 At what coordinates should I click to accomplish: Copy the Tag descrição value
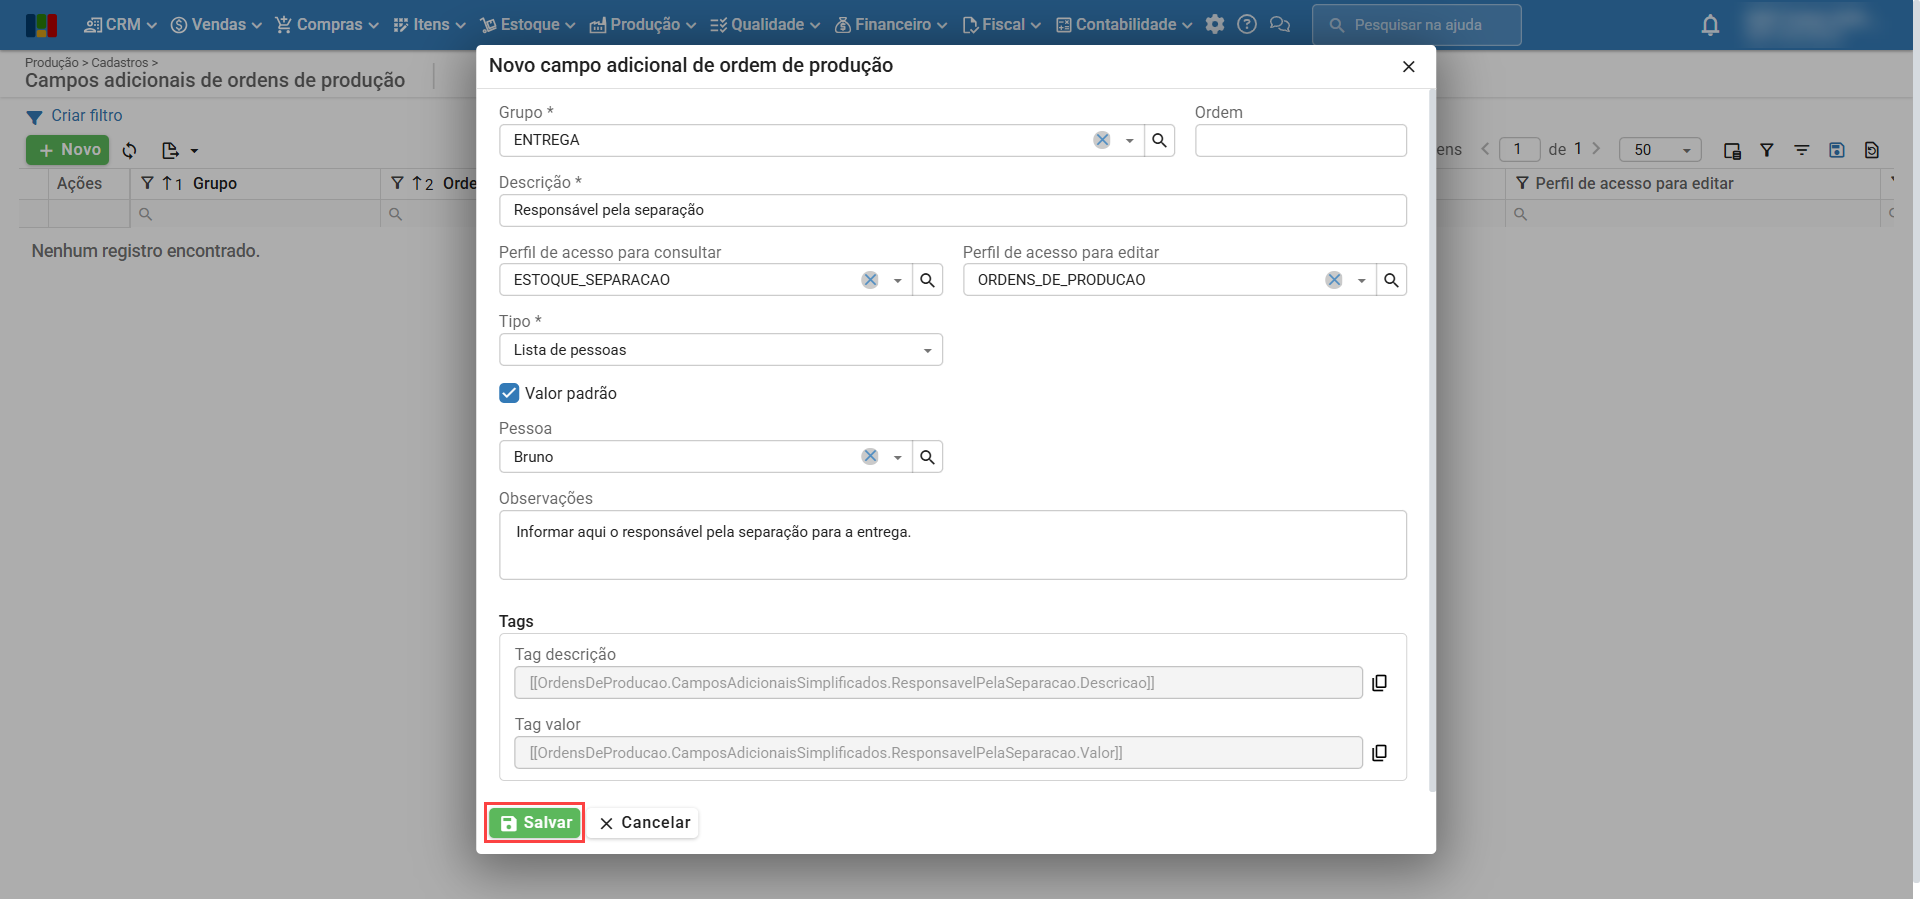1379,683
